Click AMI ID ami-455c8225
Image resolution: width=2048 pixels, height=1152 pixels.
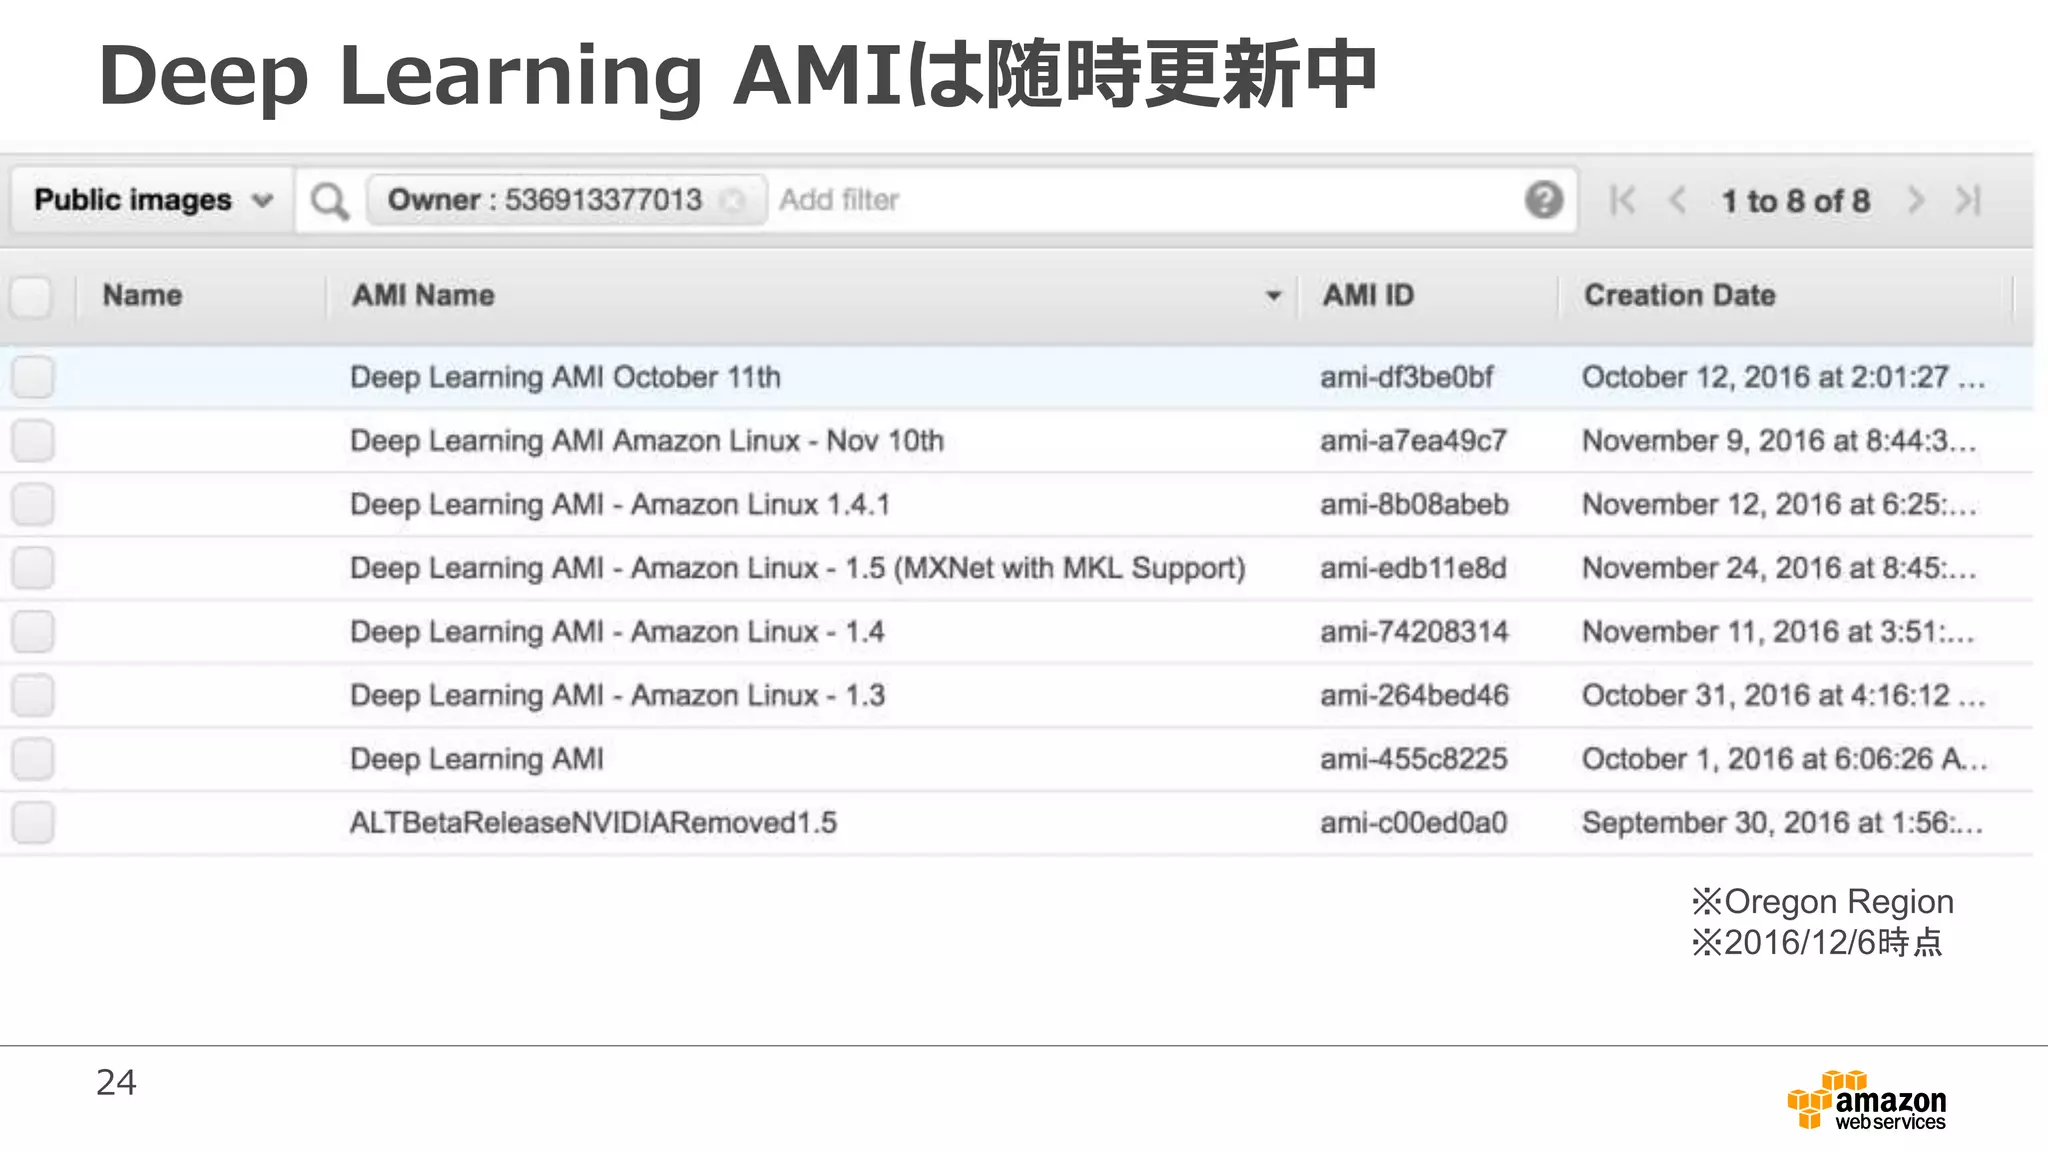(1413, 760)
